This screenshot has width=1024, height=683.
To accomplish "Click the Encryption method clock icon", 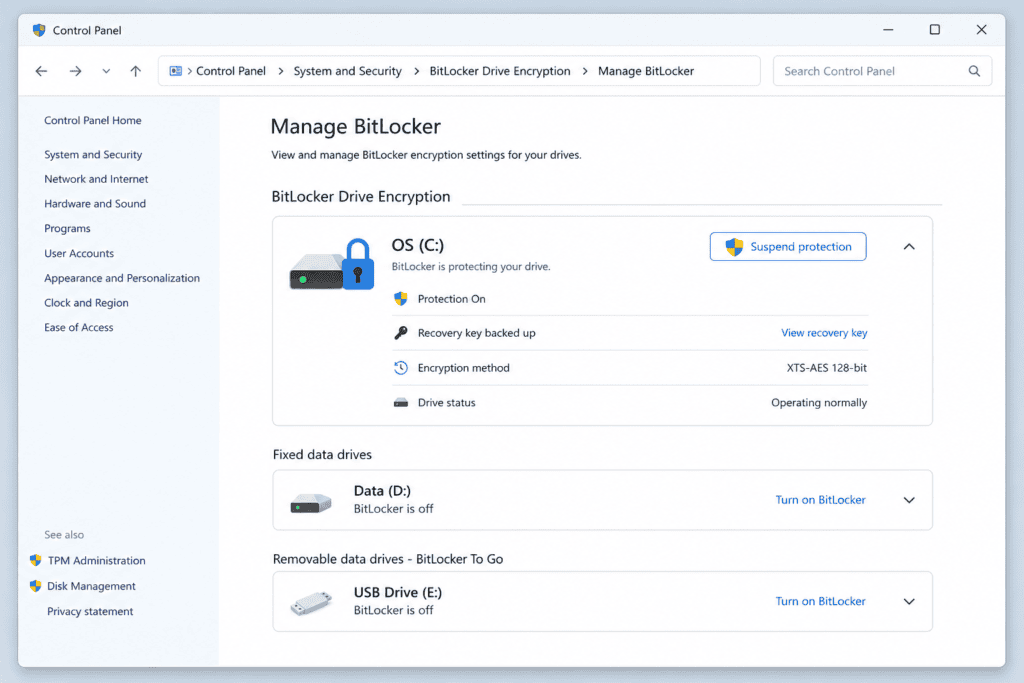I will pos(400,368).
